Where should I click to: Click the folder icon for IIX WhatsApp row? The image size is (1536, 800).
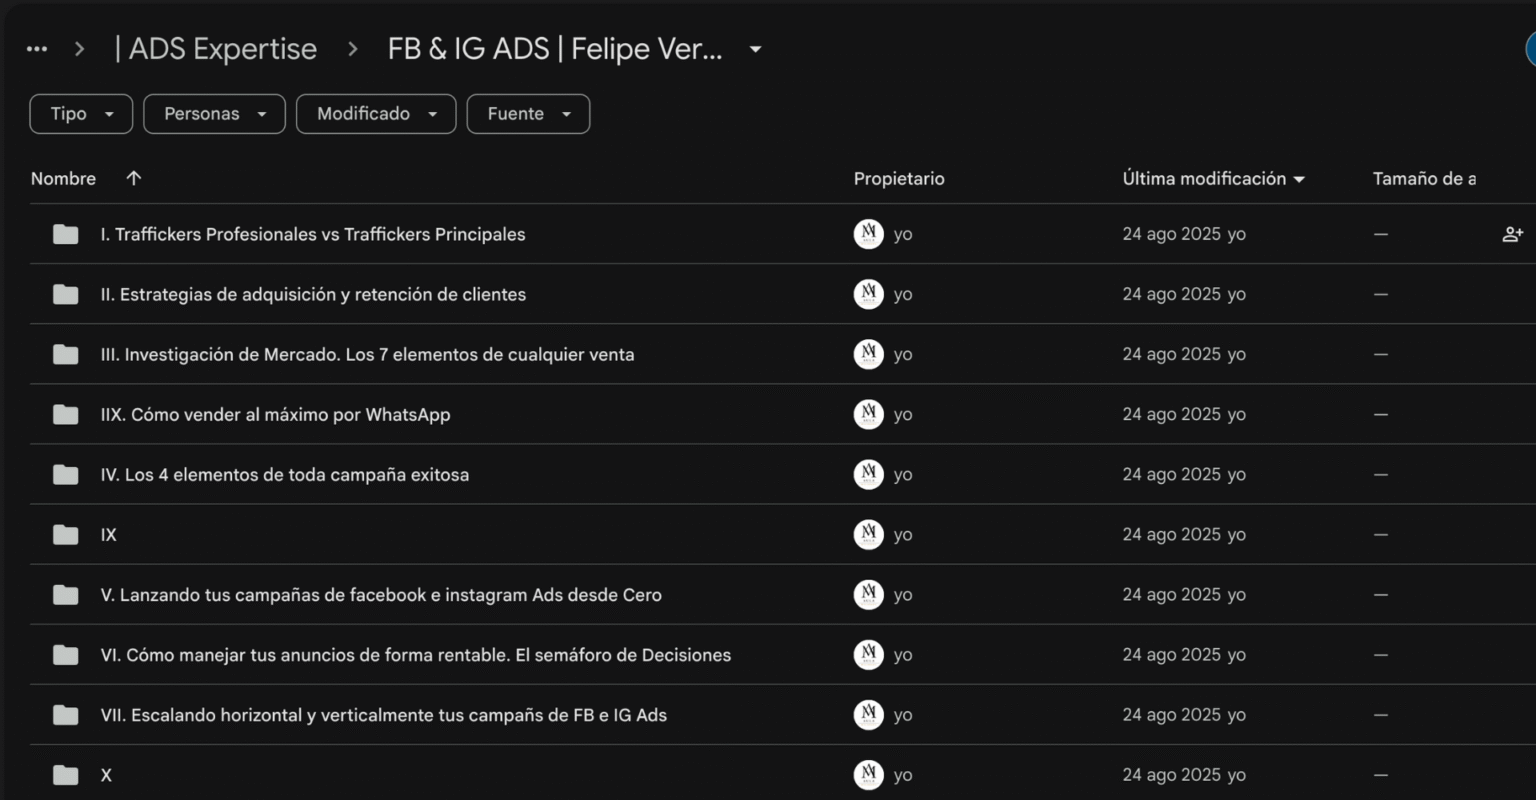click(x=66, y=415)
